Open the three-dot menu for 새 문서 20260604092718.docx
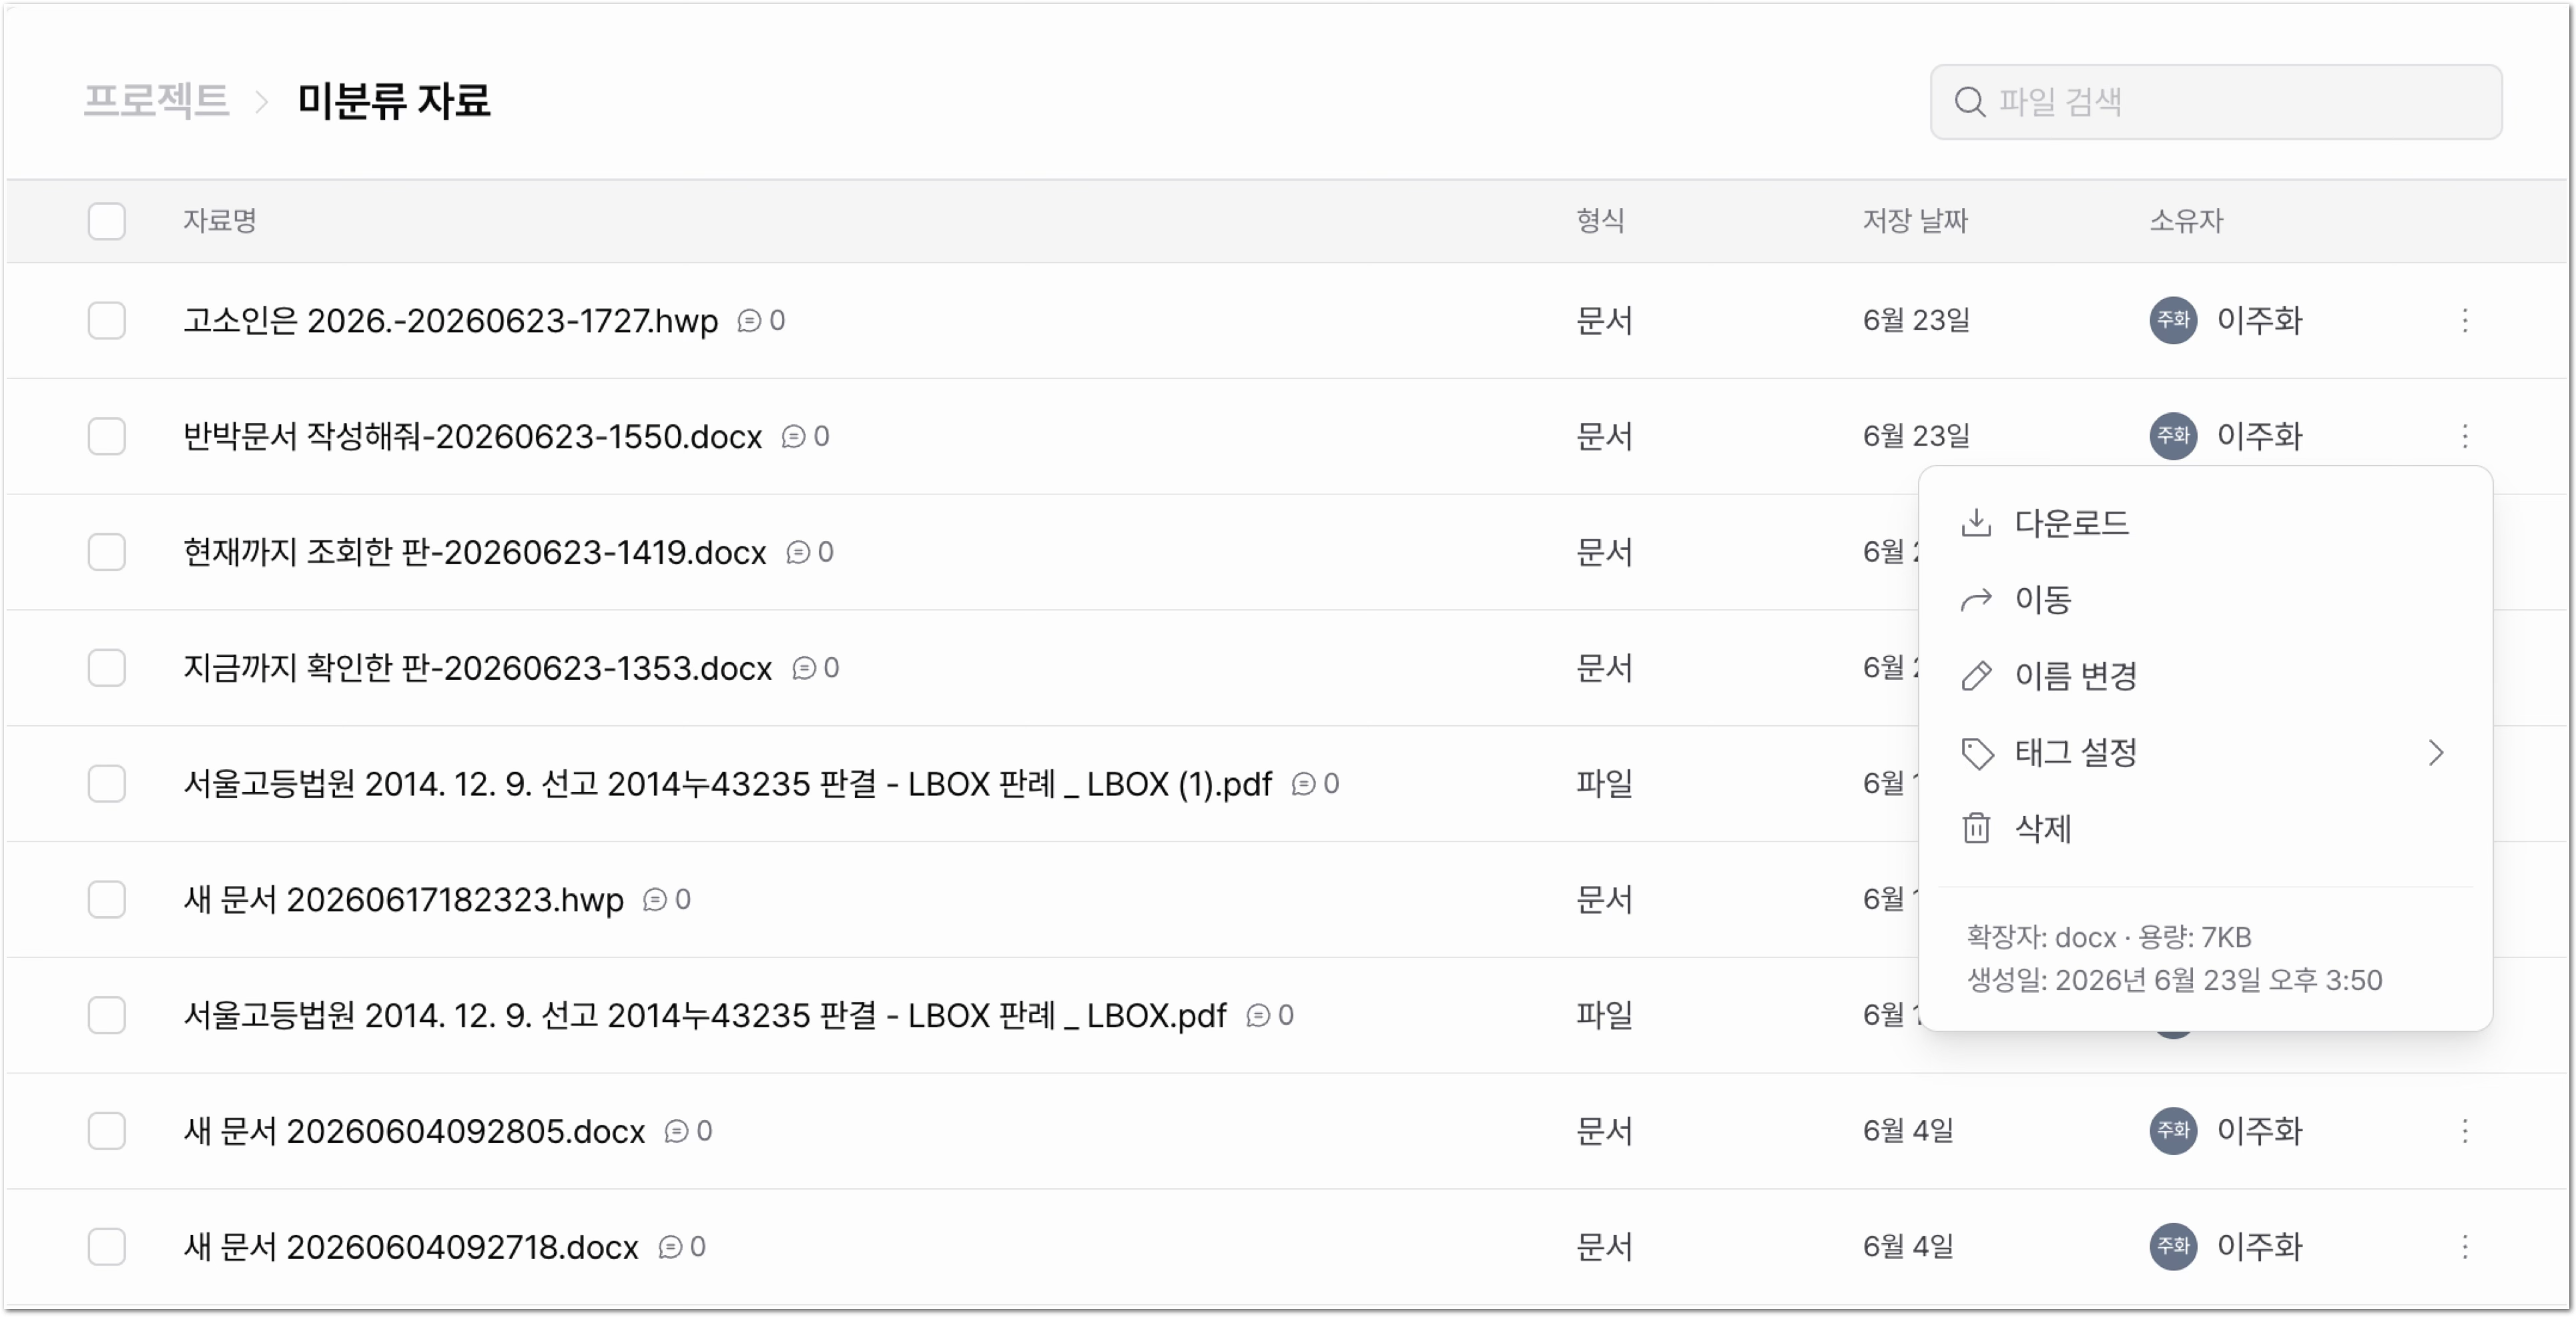2576x1317 pixels. (2464, 1246)
